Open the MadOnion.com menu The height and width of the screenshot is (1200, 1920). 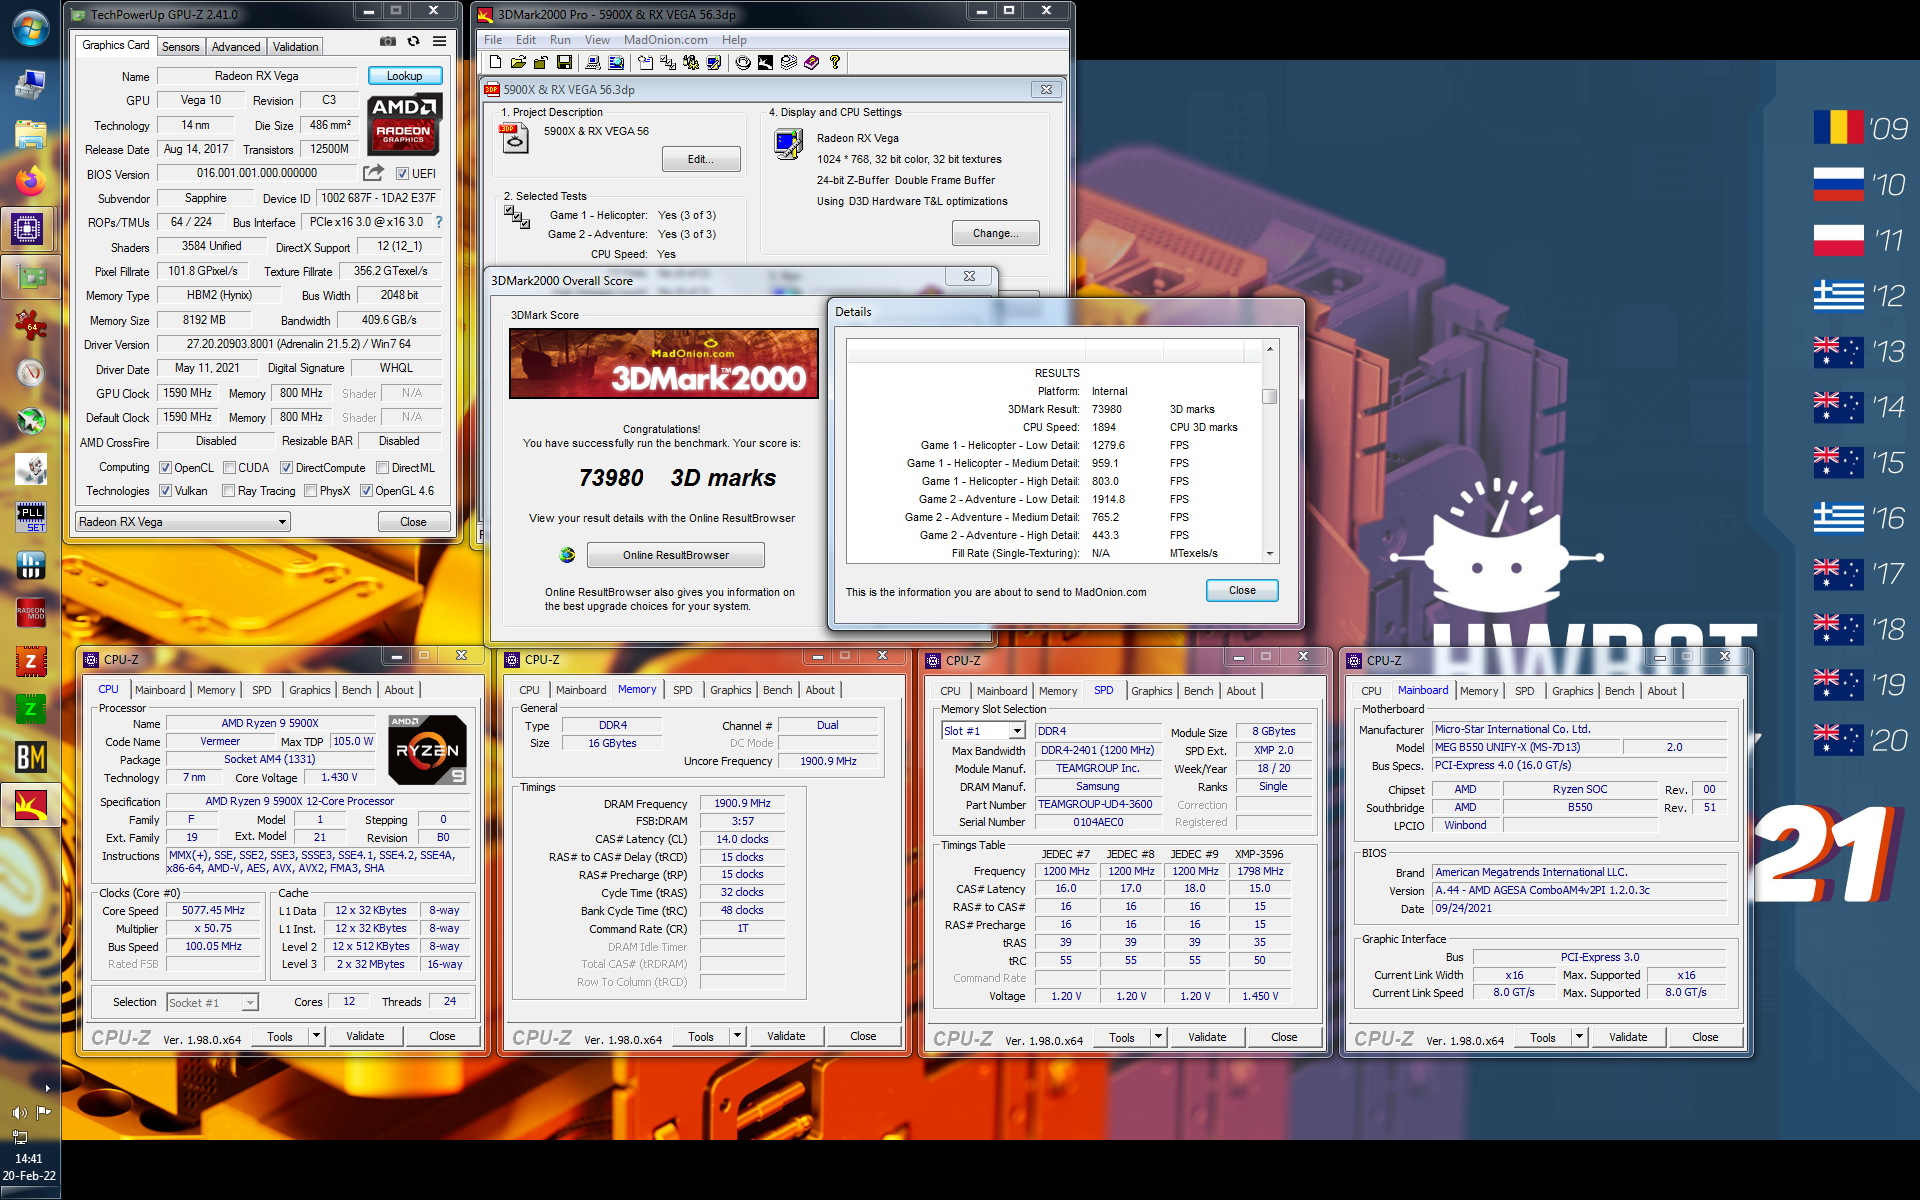point(666,40)
